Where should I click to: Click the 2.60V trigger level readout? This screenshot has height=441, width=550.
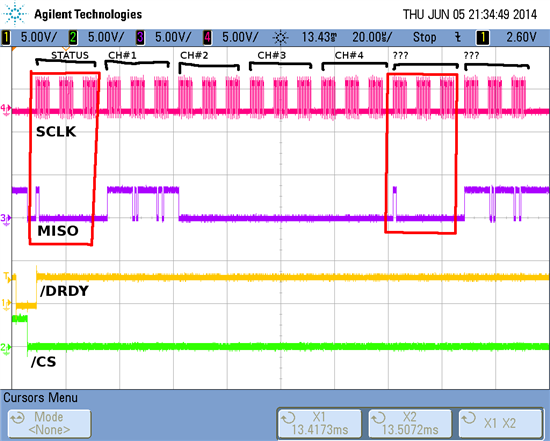click(x=521, y=37)
